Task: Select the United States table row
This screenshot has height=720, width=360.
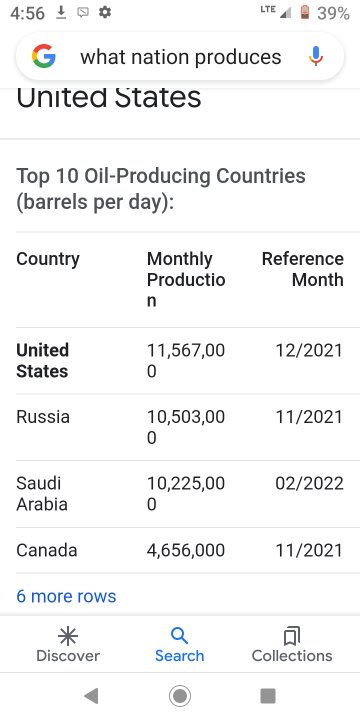Action: coord(180,361)
